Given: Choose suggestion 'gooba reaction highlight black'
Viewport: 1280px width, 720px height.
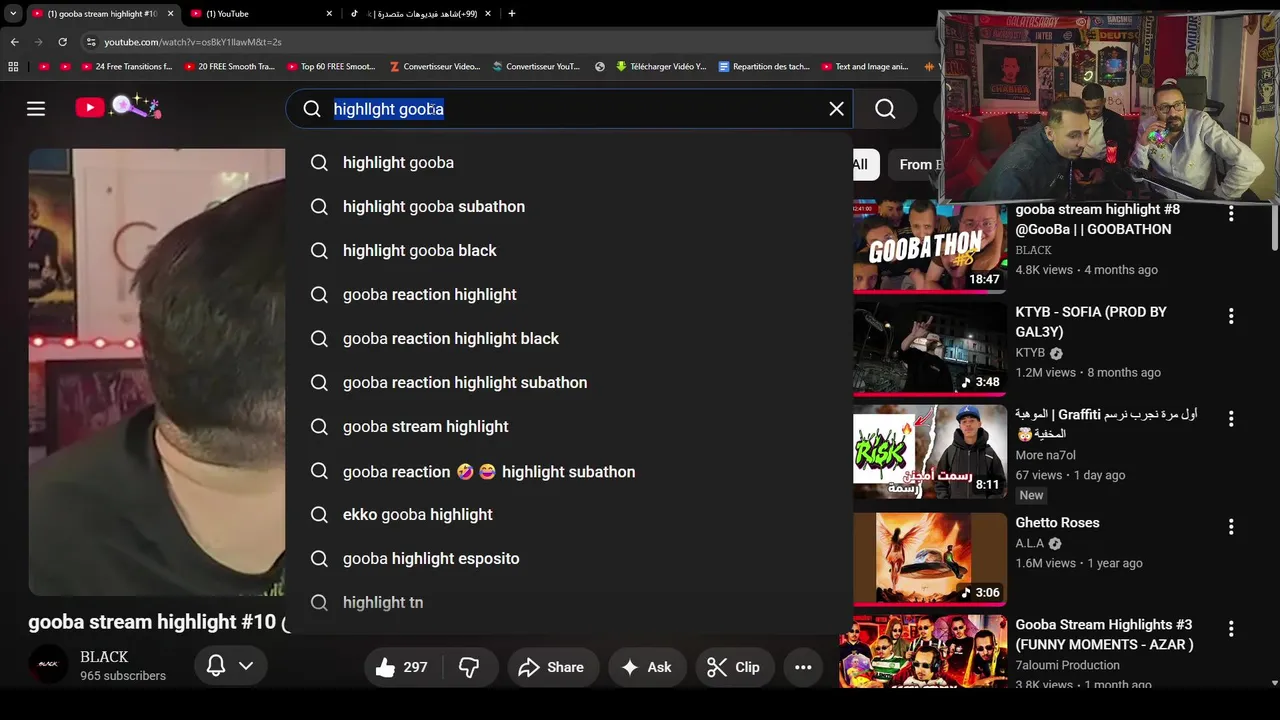Looking at the screenshot, I should tap(569, 338).
